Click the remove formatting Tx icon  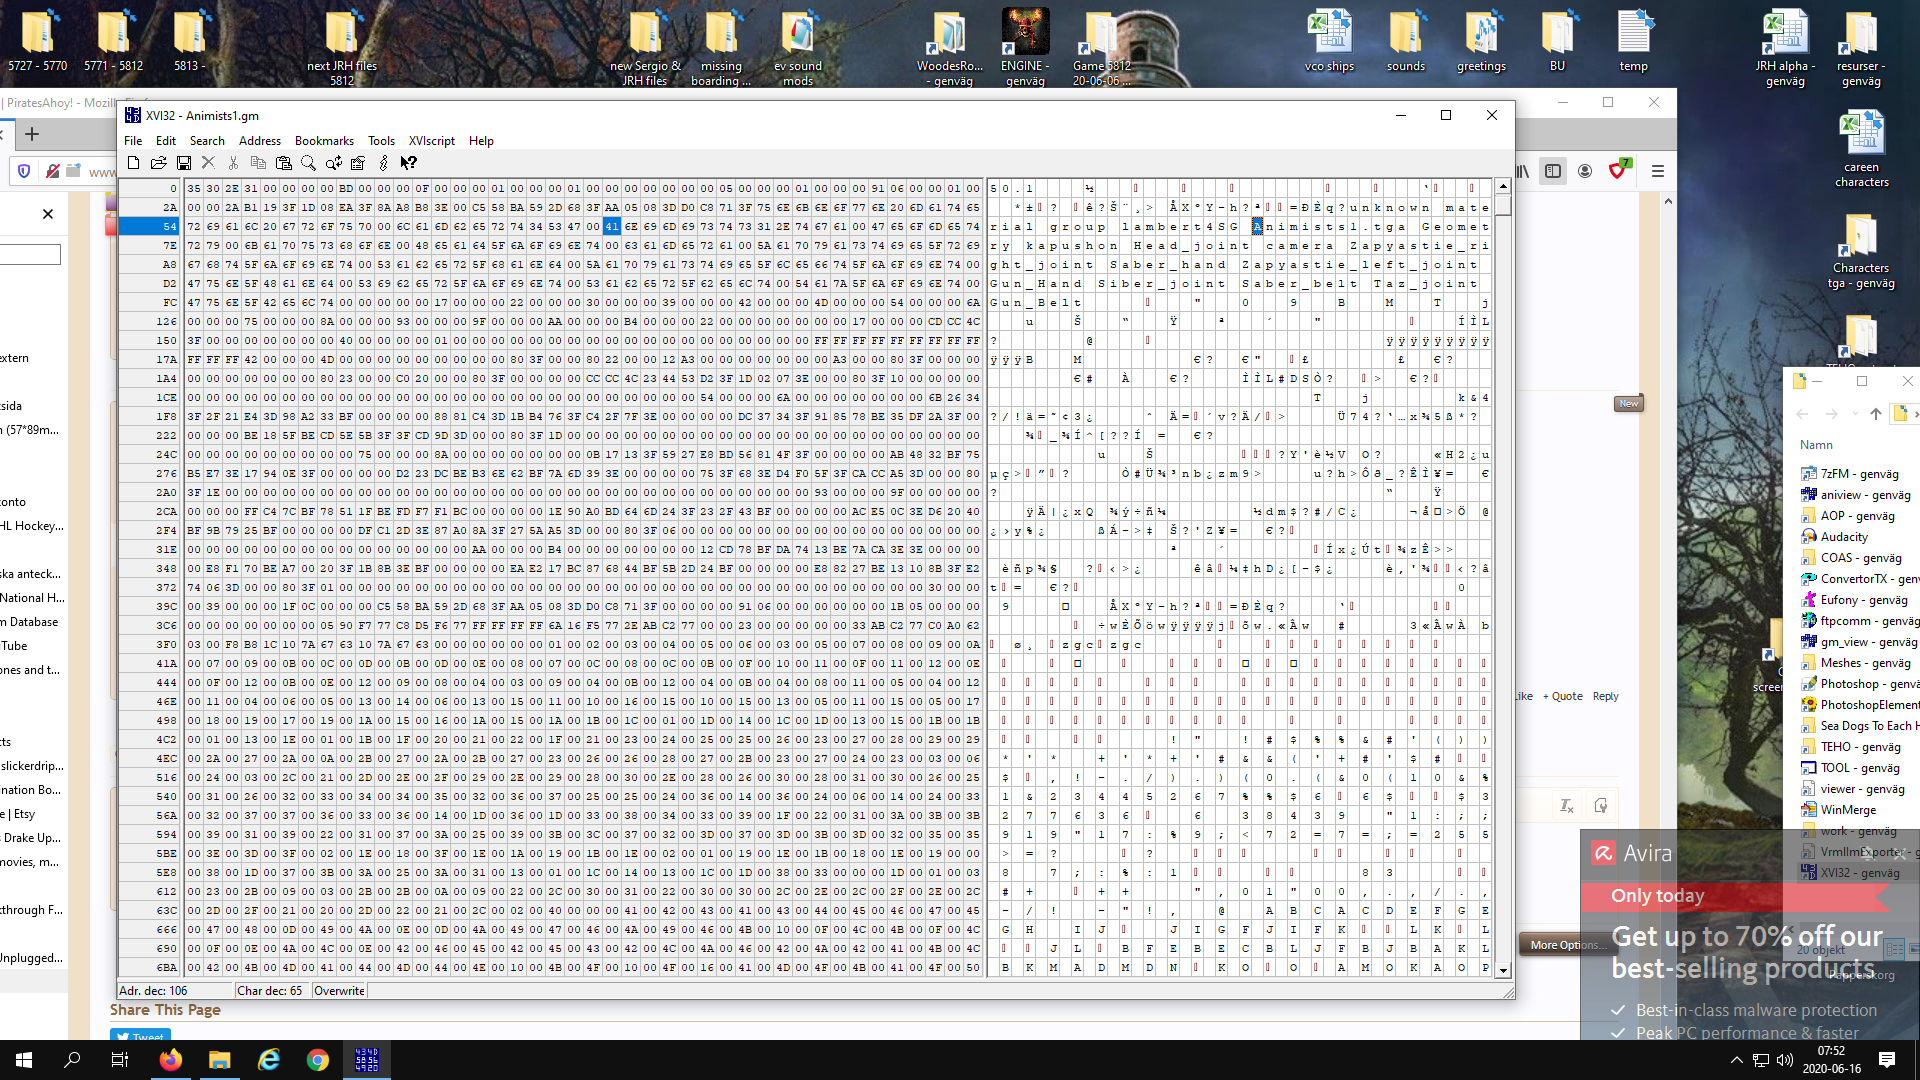coord(1567,805)
